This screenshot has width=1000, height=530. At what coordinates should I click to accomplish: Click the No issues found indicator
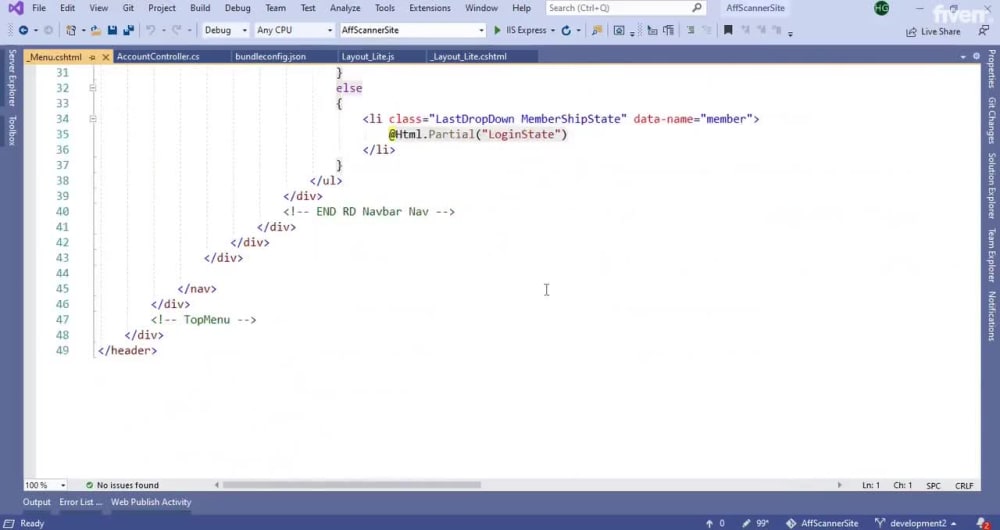pyautogui.click(x=122, y=485)
